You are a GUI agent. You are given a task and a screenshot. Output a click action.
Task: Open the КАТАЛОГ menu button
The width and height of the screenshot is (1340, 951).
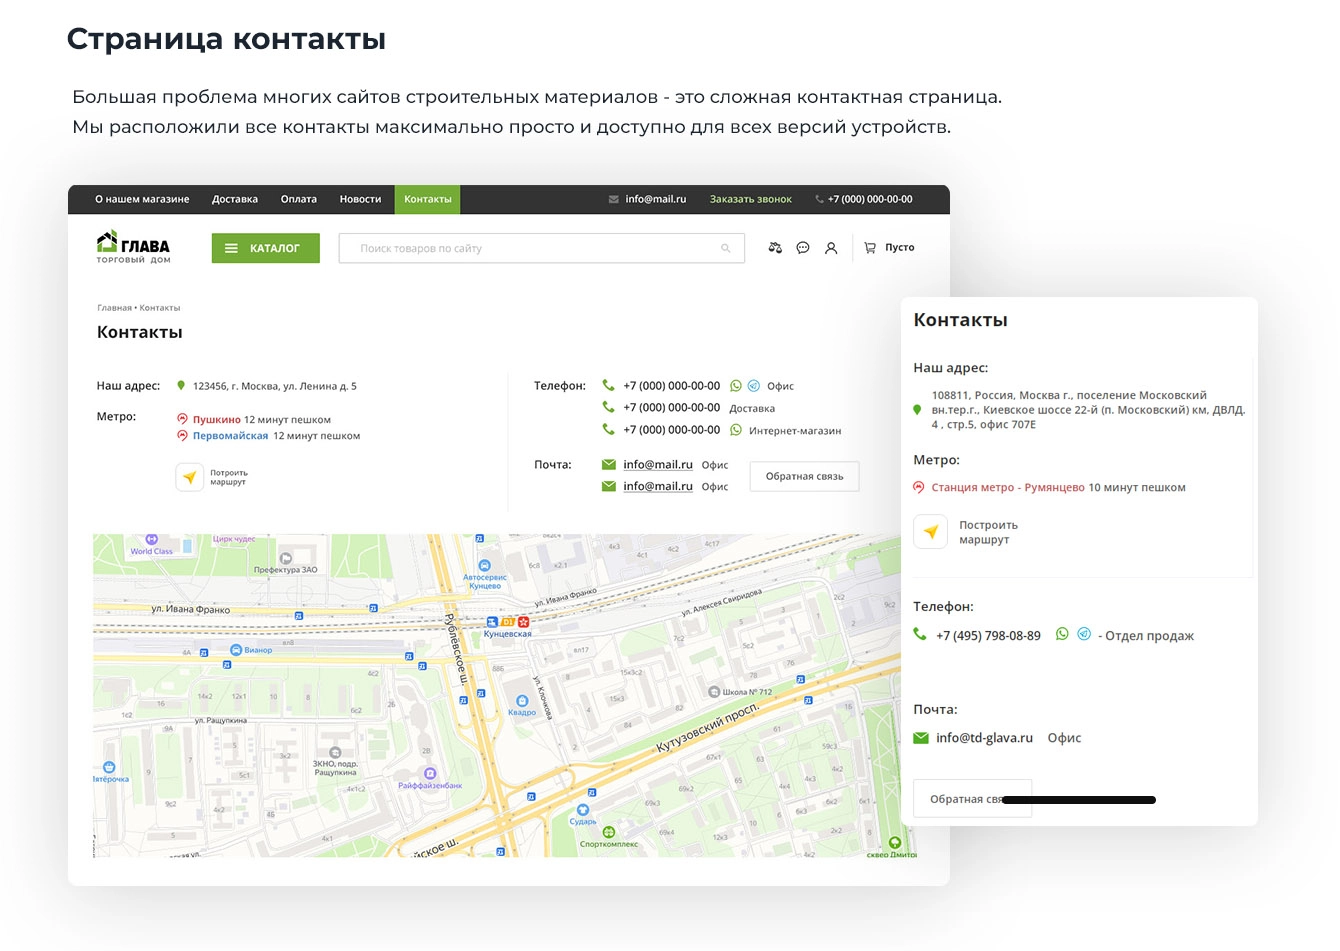266,248
